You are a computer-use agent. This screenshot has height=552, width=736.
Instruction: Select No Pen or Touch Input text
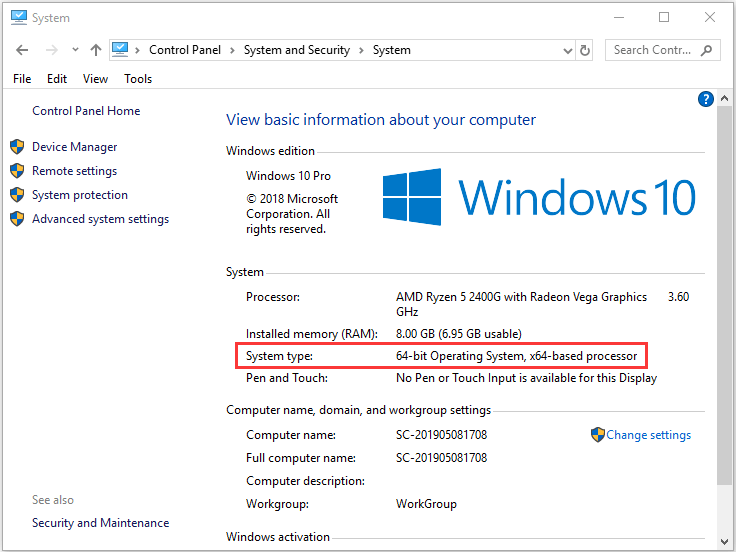point(526,378)
